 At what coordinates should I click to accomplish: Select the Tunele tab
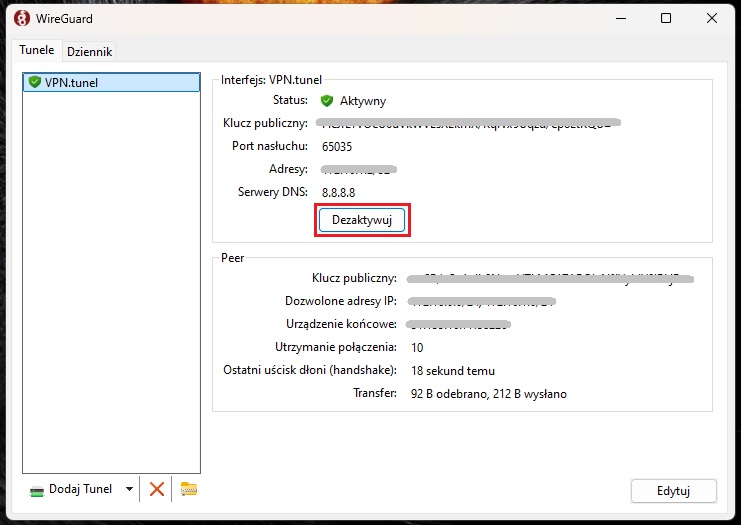36,50
